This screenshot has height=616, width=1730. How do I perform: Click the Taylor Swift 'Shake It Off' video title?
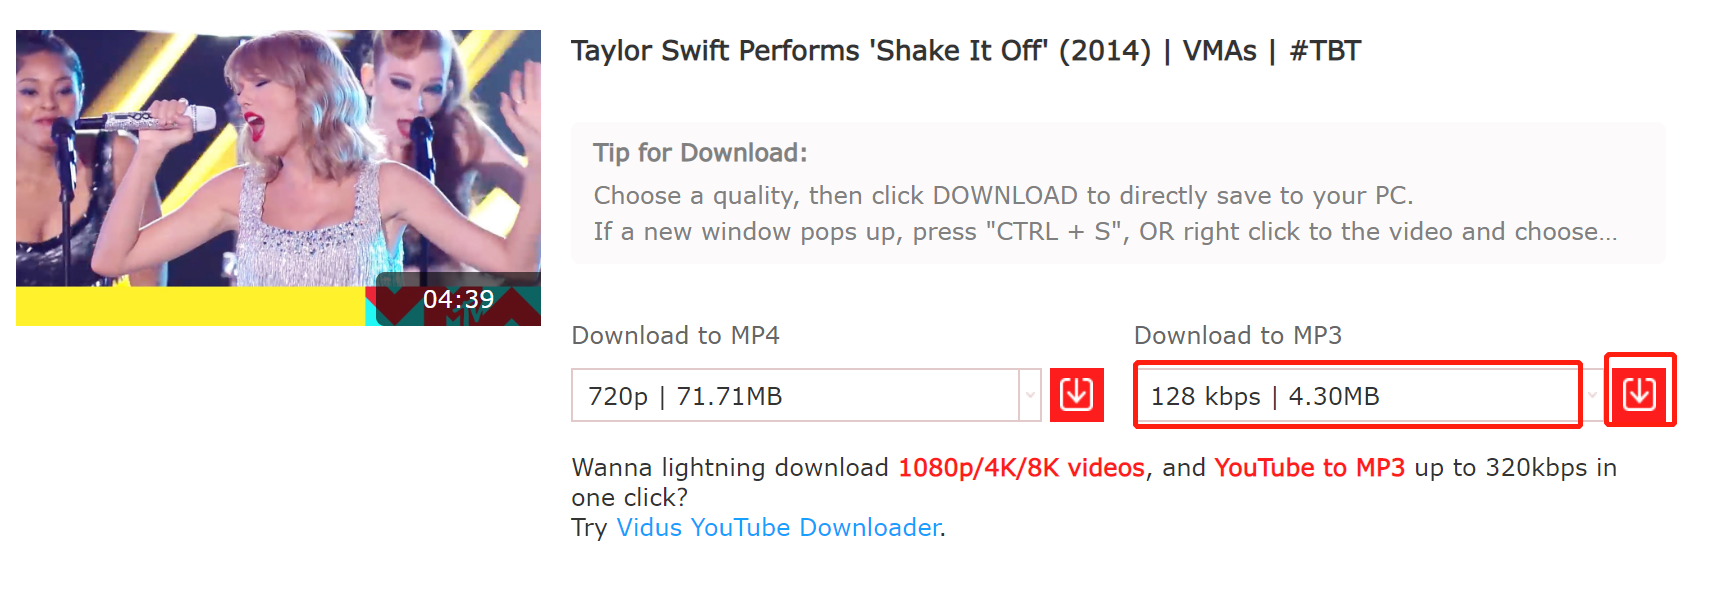tap(966, 51)
